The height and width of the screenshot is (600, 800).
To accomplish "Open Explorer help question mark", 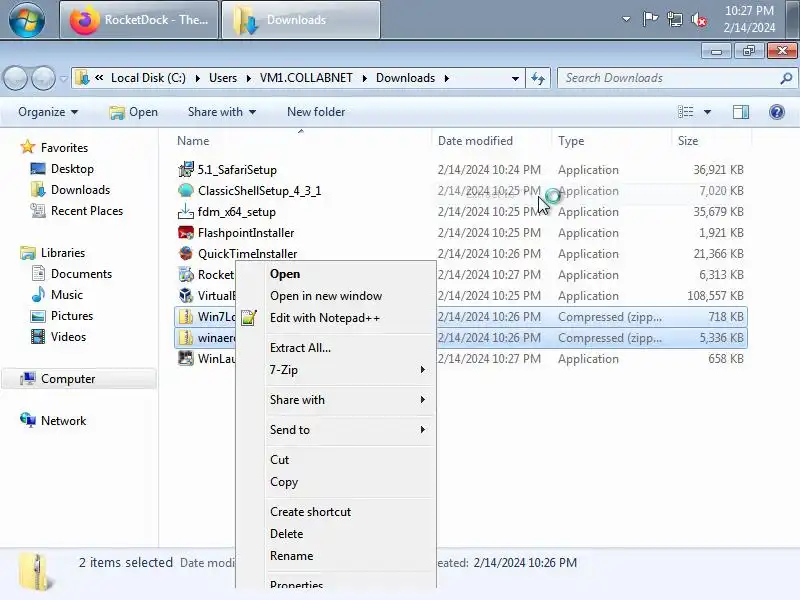I will click(x=777, y=112).
